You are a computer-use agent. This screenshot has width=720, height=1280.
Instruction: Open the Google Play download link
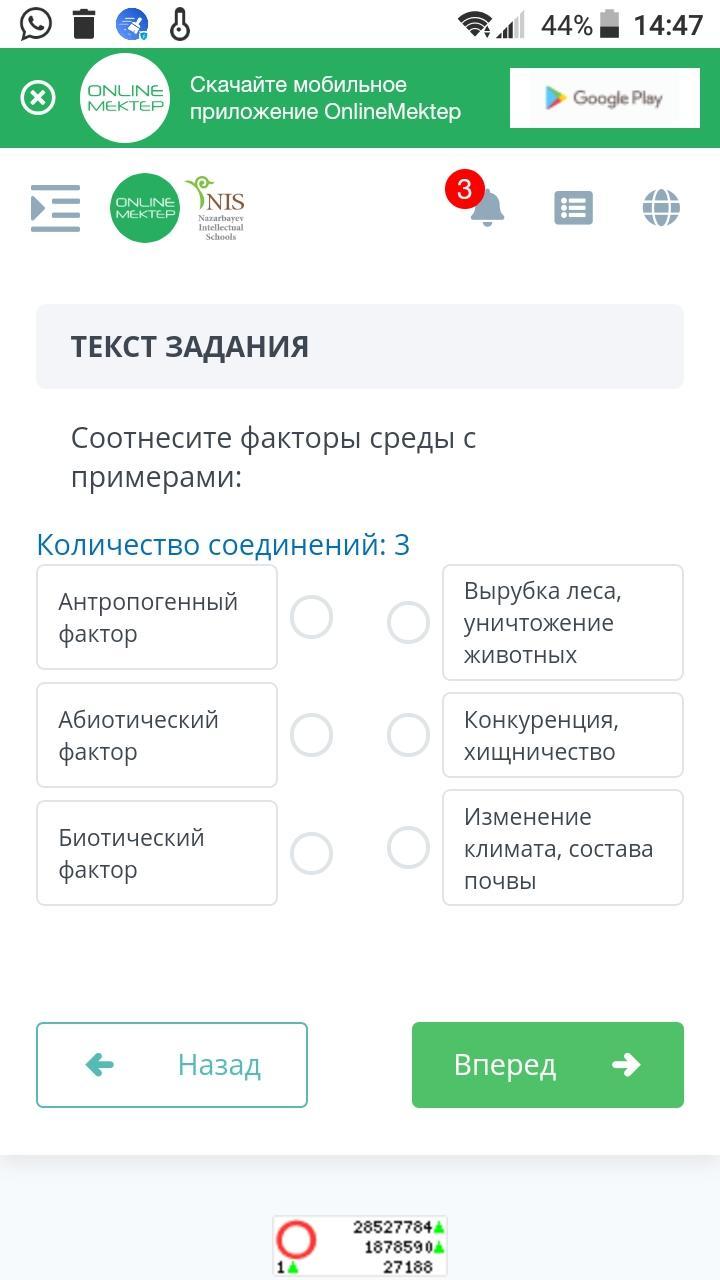click(x=604, y=98)
